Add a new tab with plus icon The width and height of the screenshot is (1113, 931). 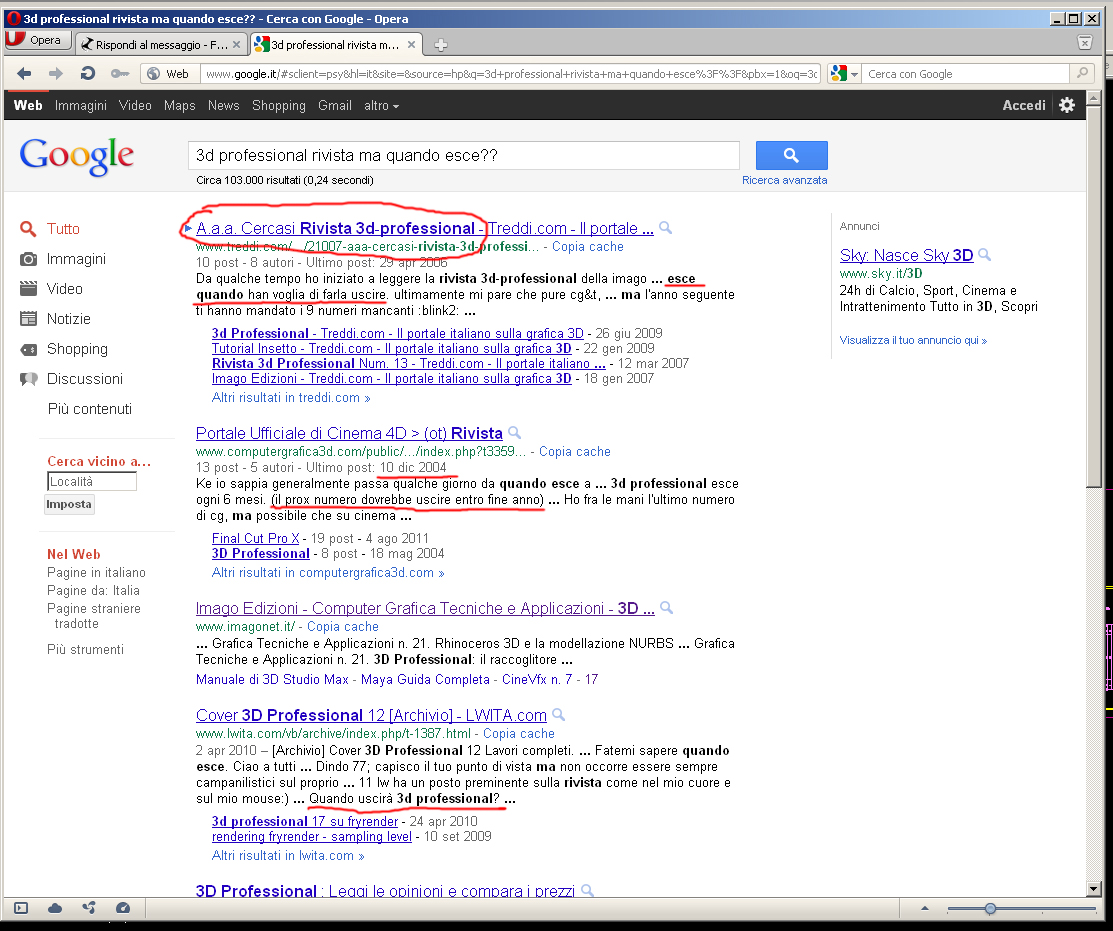441,45
